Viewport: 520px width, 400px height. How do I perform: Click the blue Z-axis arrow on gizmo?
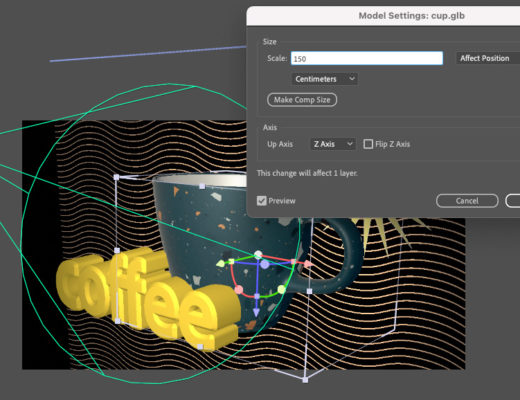point(256,312)
